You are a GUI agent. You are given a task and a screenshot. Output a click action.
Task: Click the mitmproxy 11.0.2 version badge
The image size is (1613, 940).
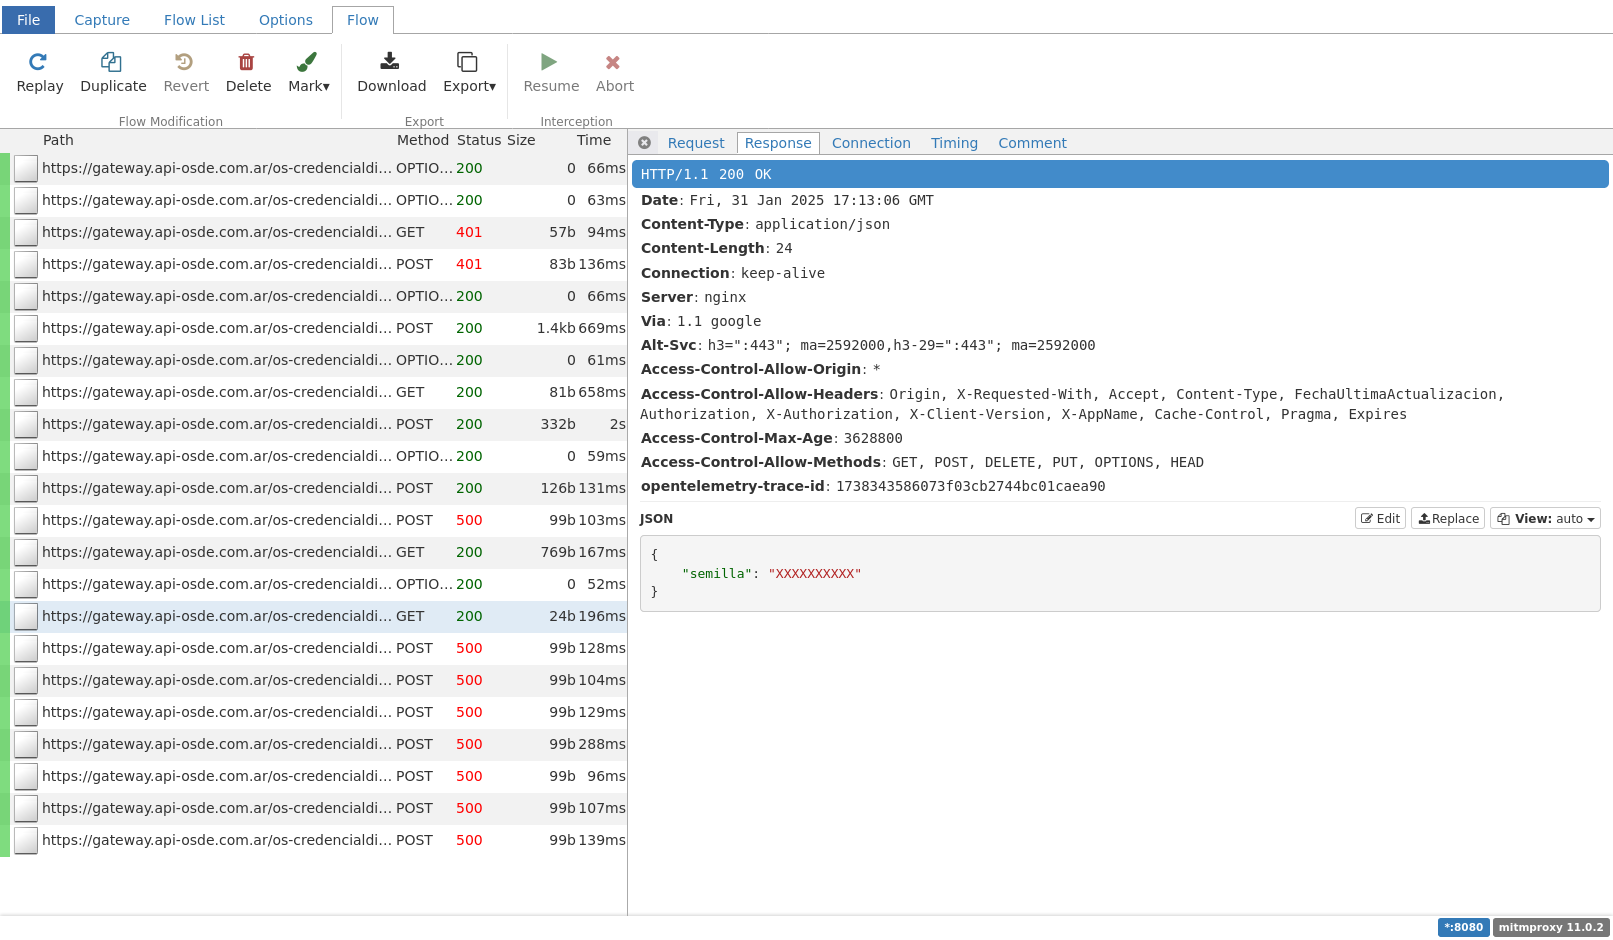coord(1551,927)
